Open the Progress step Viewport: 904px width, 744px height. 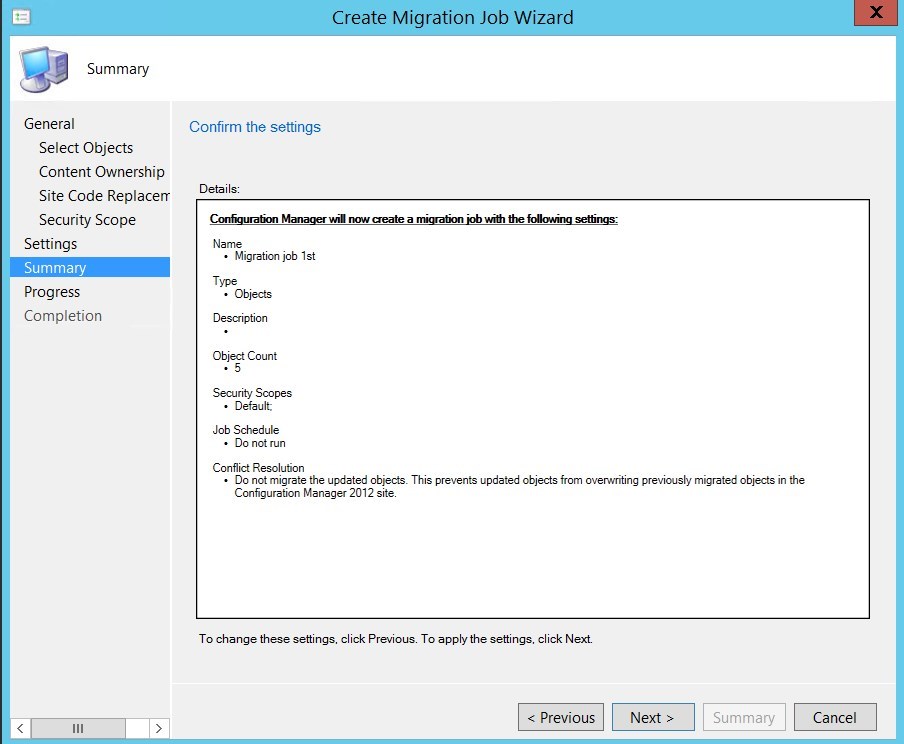coord(52,291)
